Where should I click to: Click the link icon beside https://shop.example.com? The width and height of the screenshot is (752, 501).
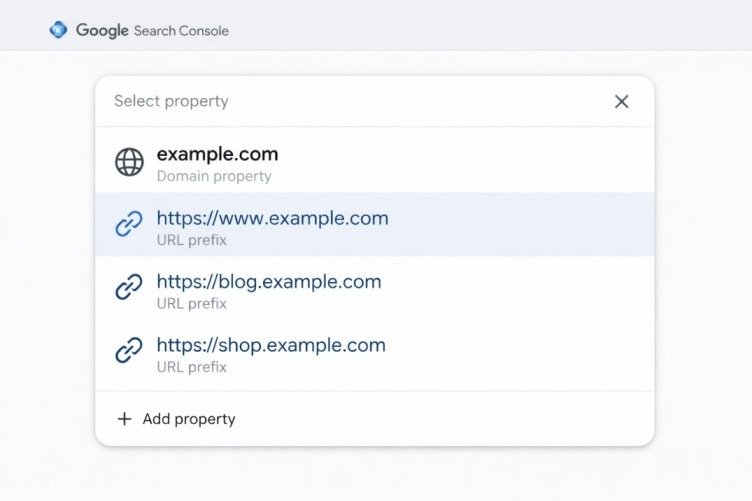(129, 351)
